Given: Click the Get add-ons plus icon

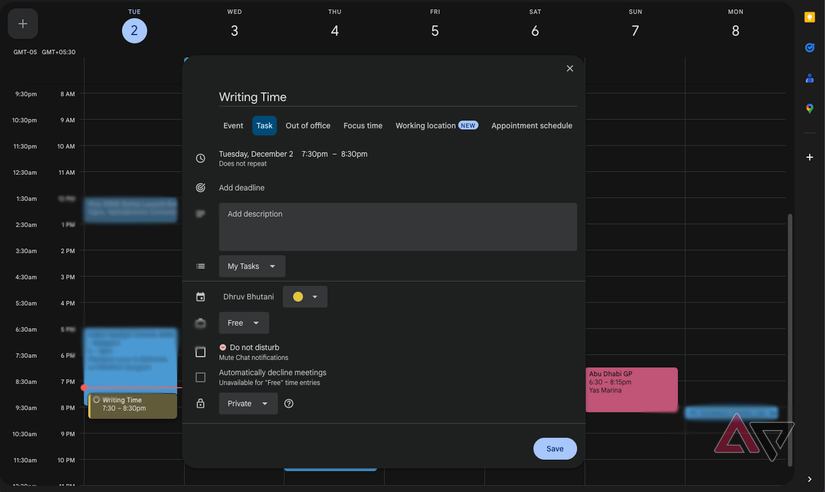Looking at the screenshot, I should click(809, 157).
